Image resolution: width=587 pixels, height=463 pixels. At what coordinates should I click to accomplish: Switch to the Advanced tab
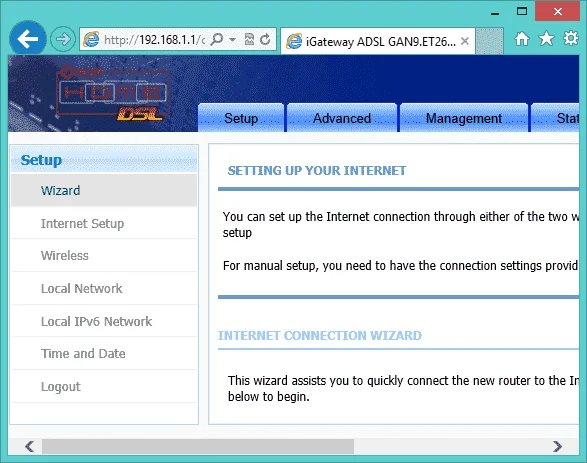(x=342, y=118)
